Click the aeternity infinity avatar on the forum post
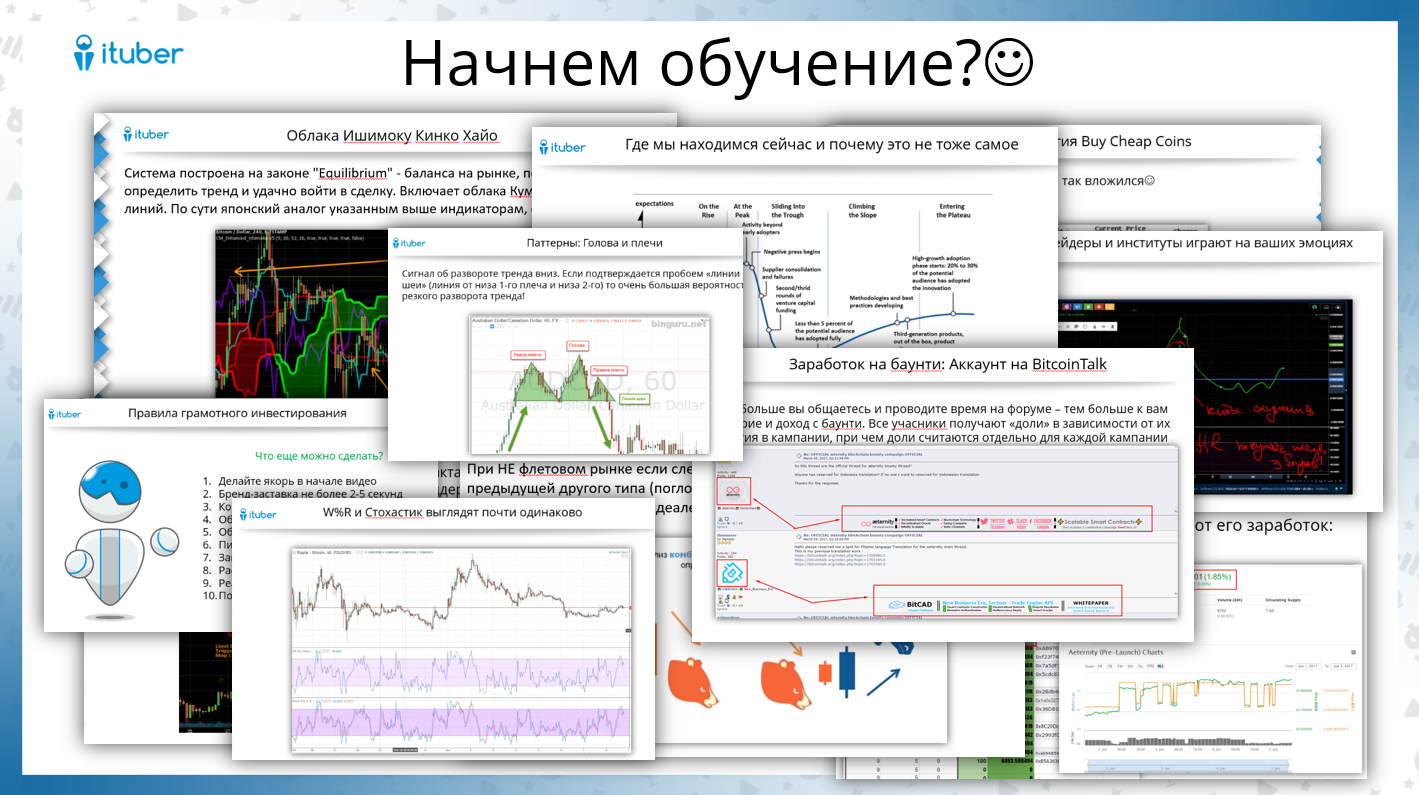Image resolution: width=1419 pixels, height=795 pixels. pyautogui.click(x=733, y=491)
